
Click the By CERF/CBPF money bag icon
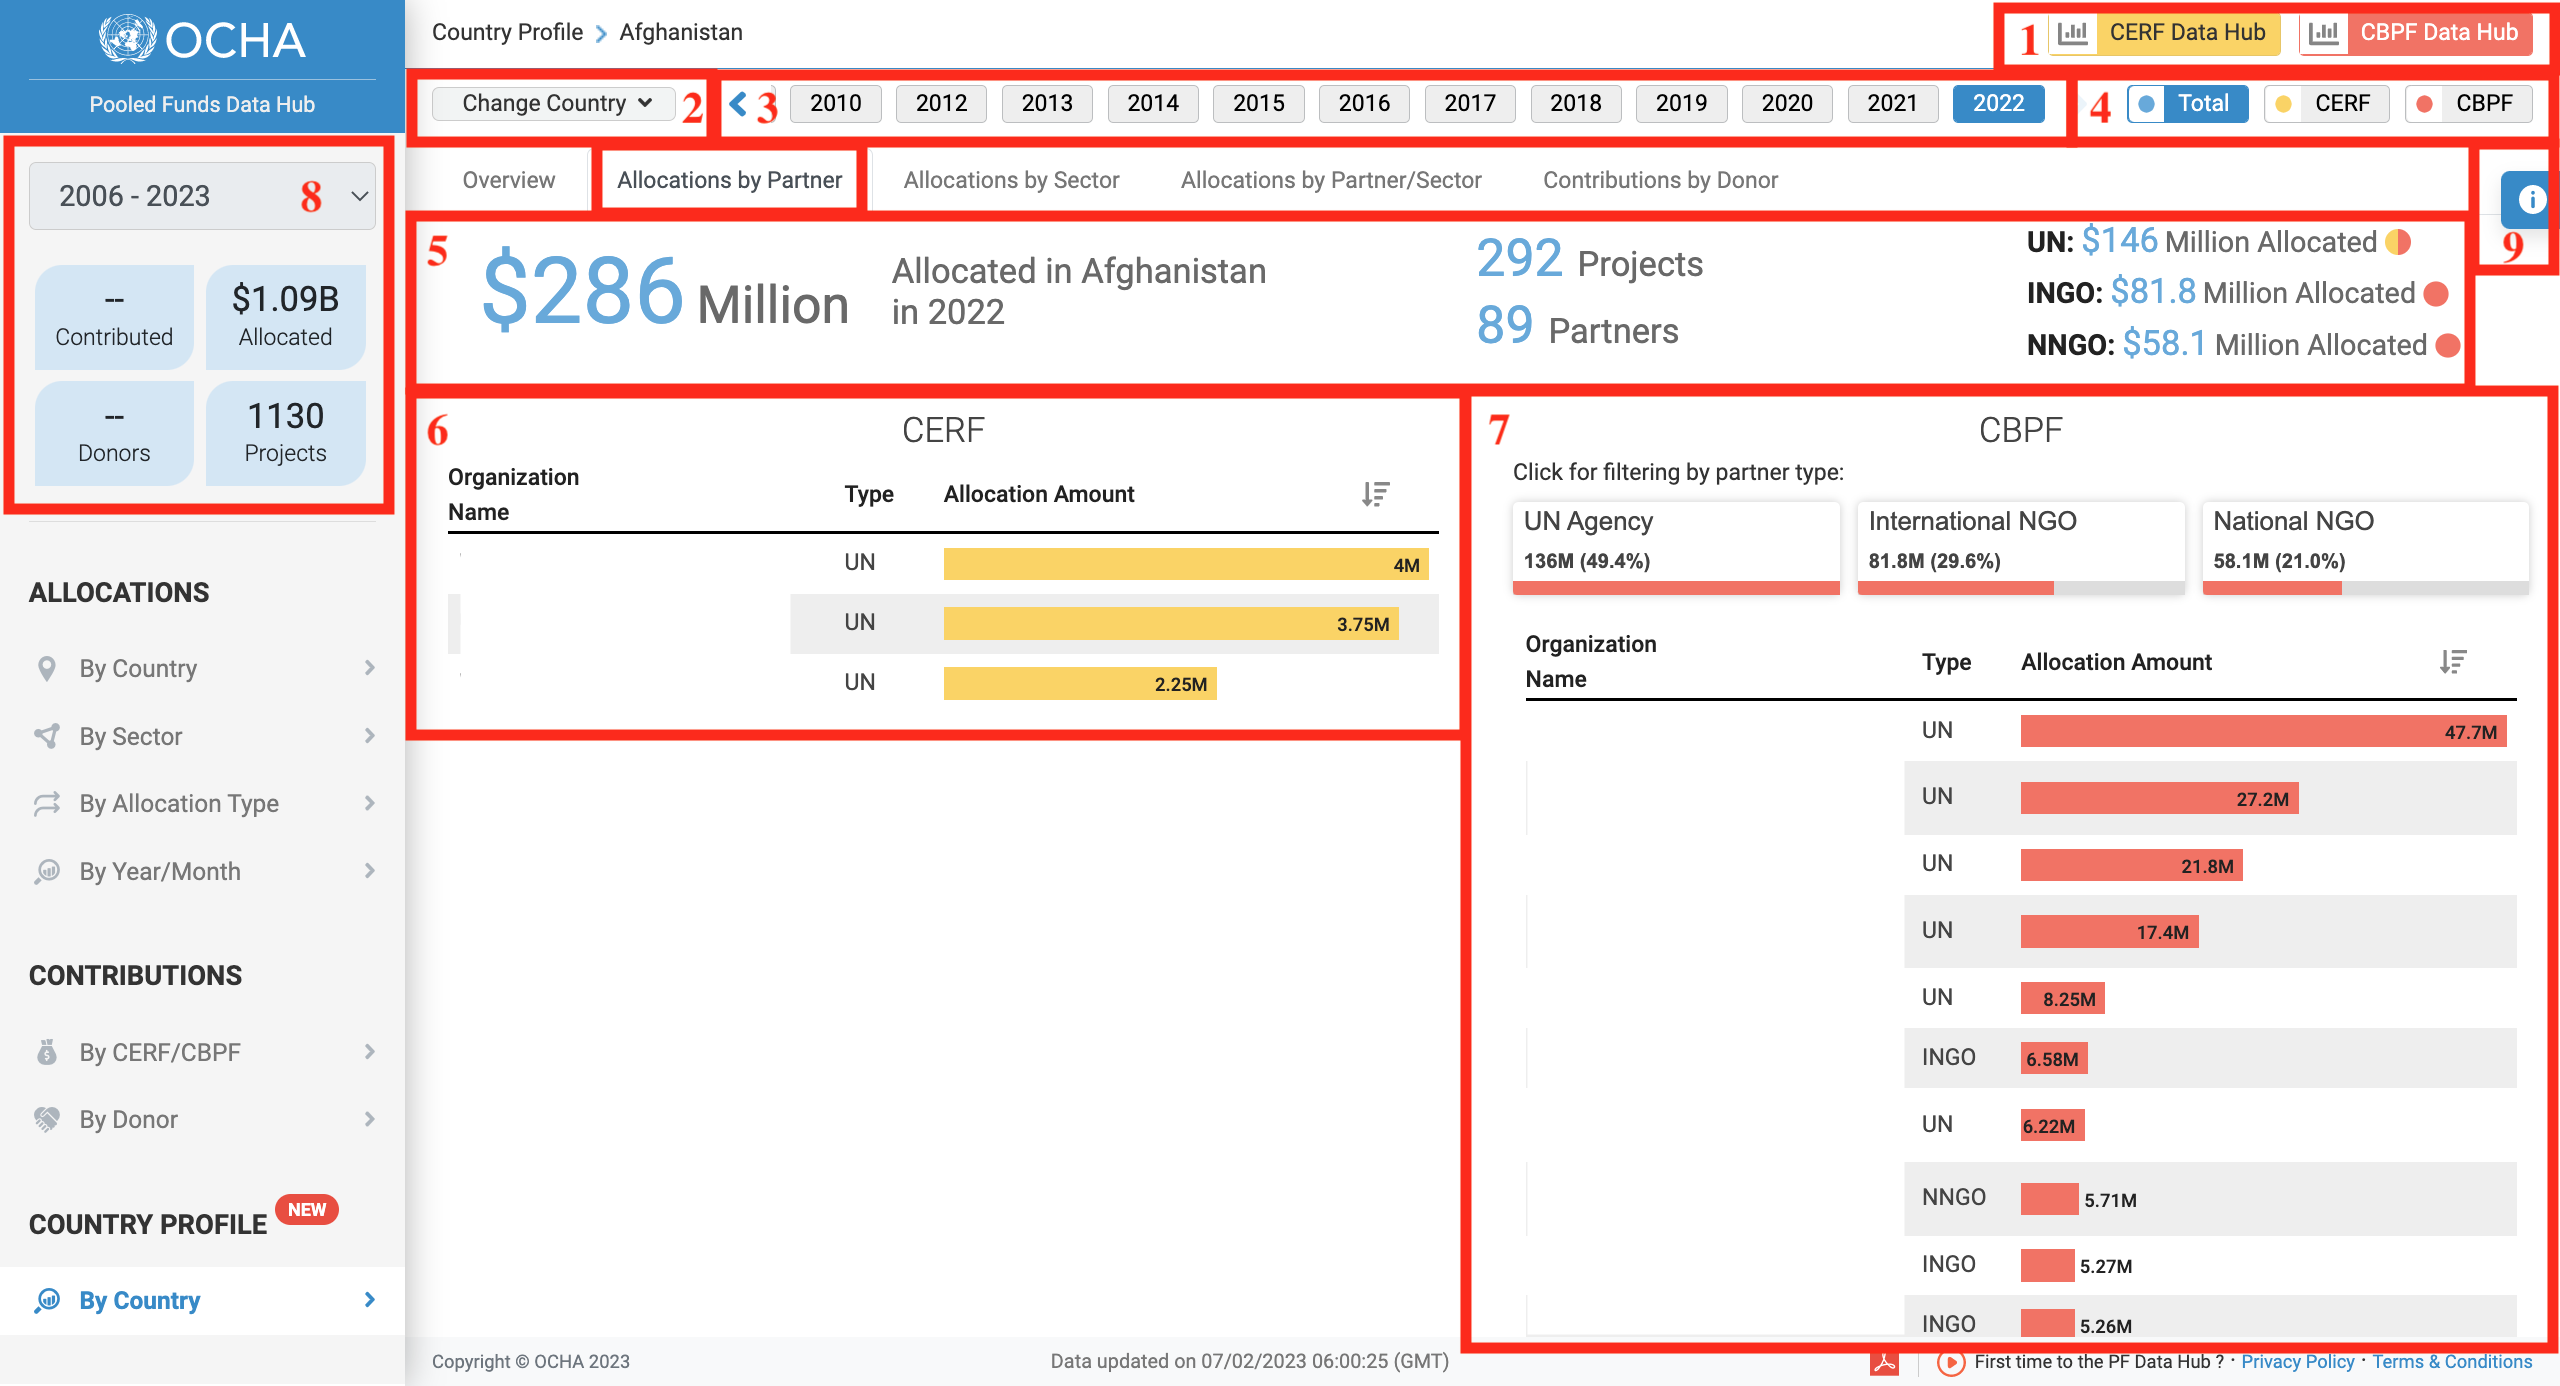(x=46, y=1052)
